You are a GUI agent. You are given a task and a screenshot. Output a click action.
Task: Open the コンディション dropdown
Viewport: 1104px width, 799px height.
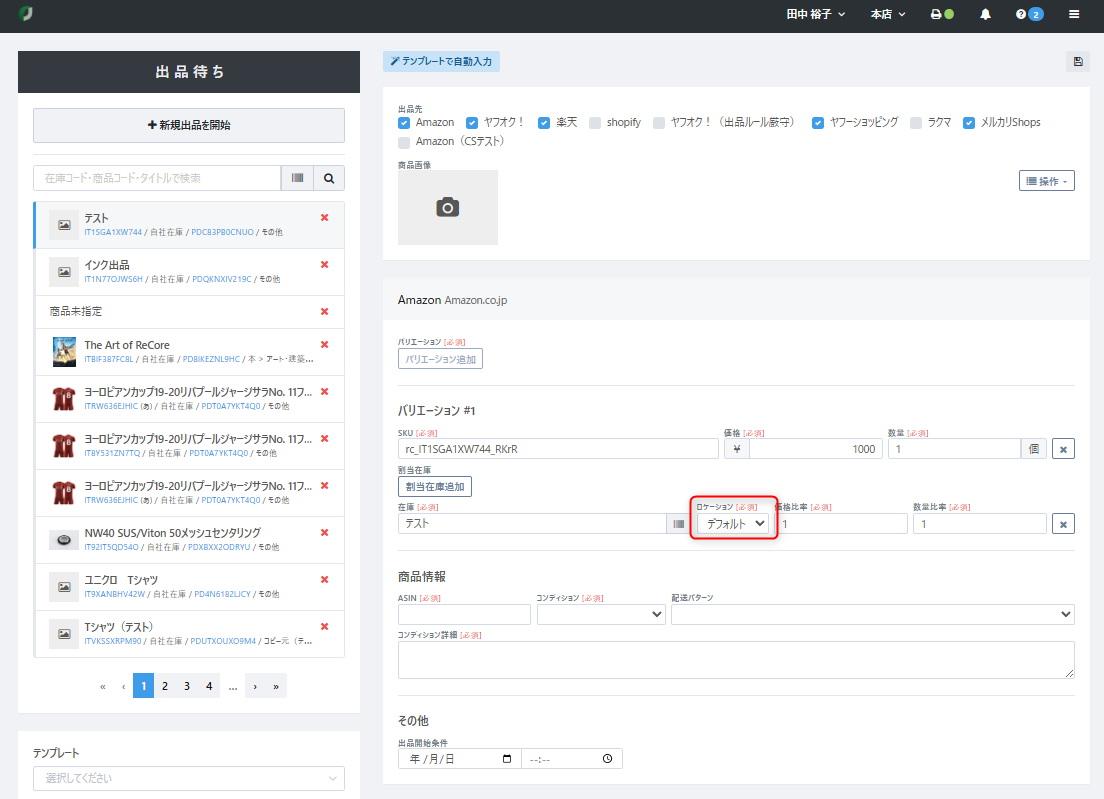pos(601,615)
